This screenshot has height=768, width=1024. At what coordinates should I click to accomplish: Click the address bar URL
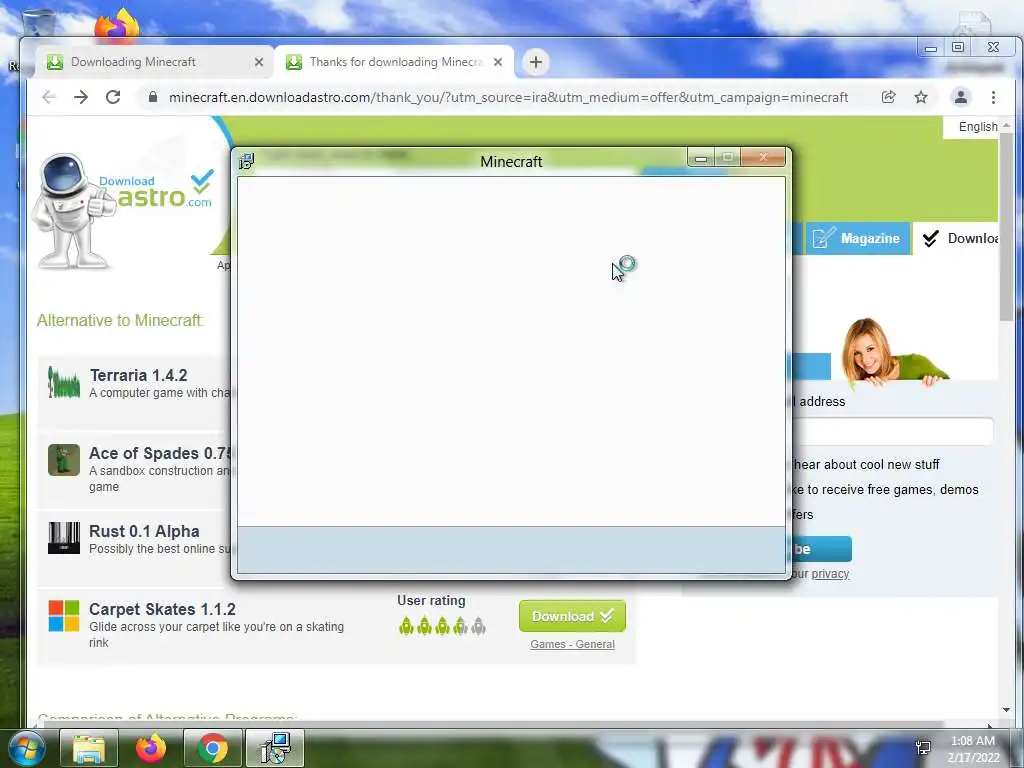[x=508, y=97]
